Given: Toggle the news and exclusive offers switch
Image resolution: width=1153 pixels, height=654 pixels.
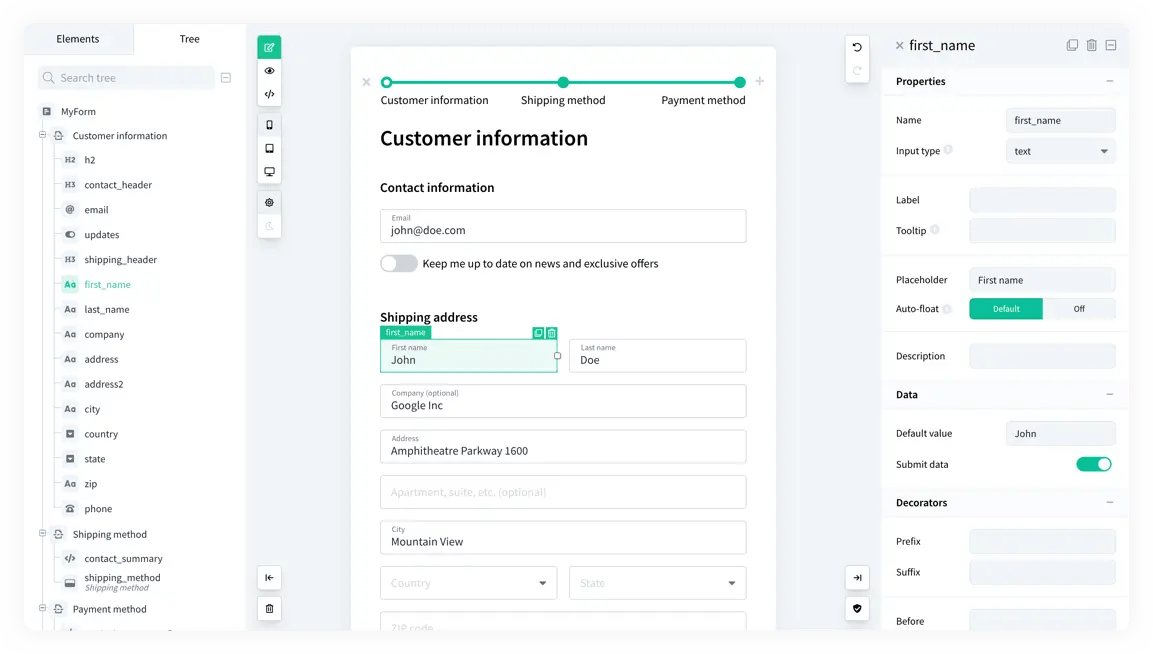Looking at the screenshot, I should [x=398, y=263].
